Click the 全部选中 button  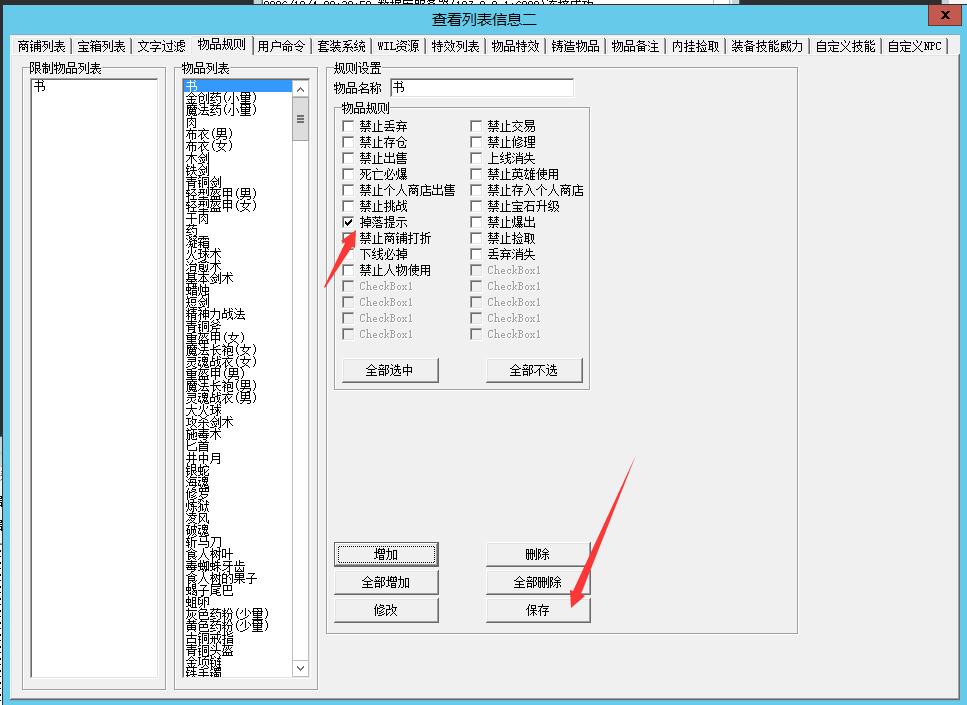390,370
